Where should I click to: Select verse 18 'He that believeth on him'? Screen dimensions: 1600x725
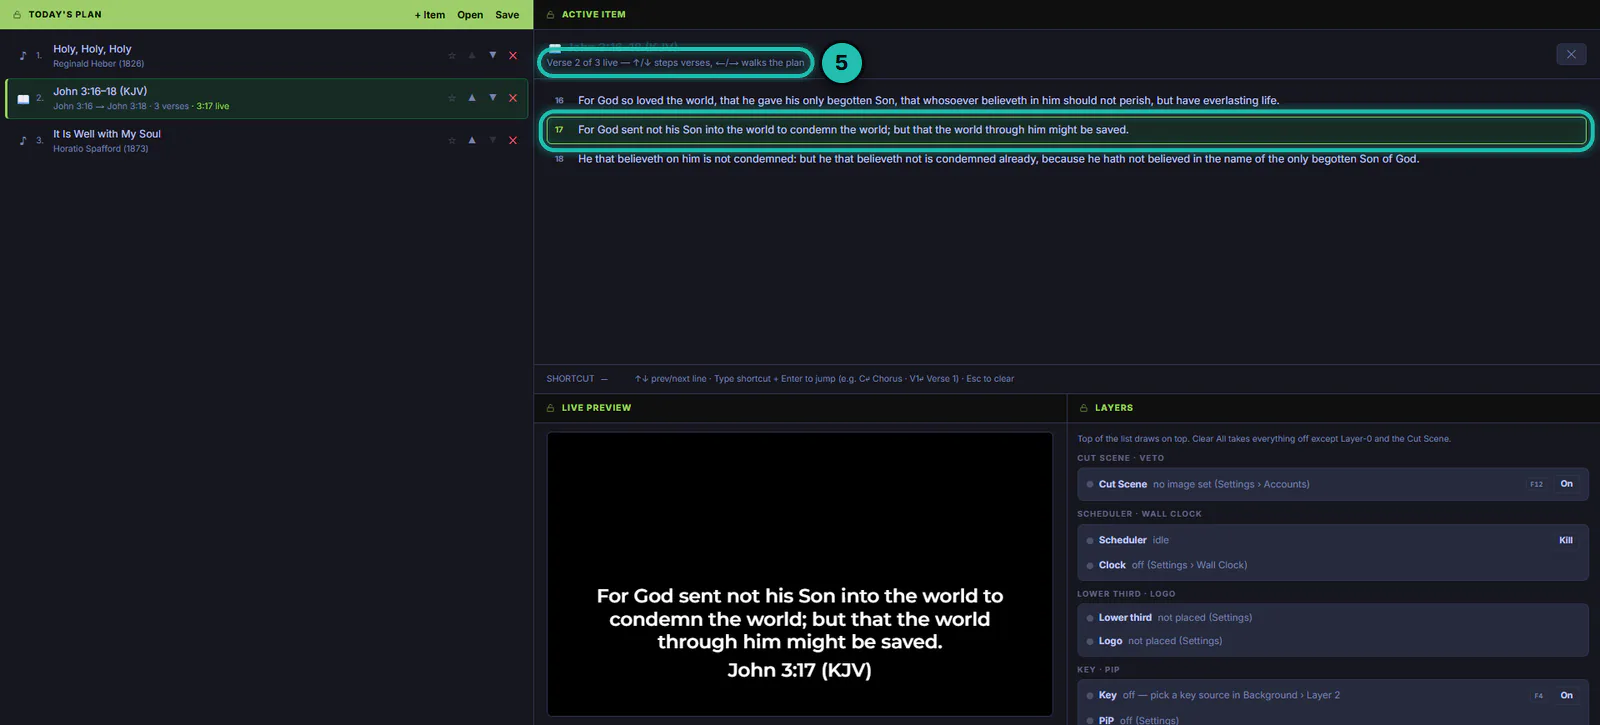[1066, 159]
